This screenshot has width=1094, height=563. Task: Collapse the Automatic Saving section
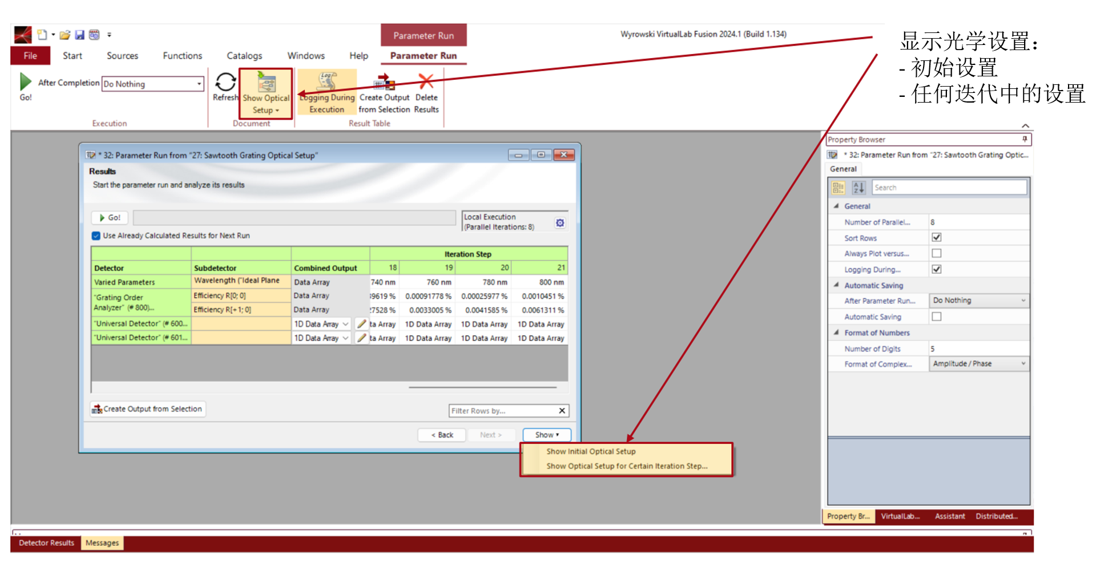(837, 285)
